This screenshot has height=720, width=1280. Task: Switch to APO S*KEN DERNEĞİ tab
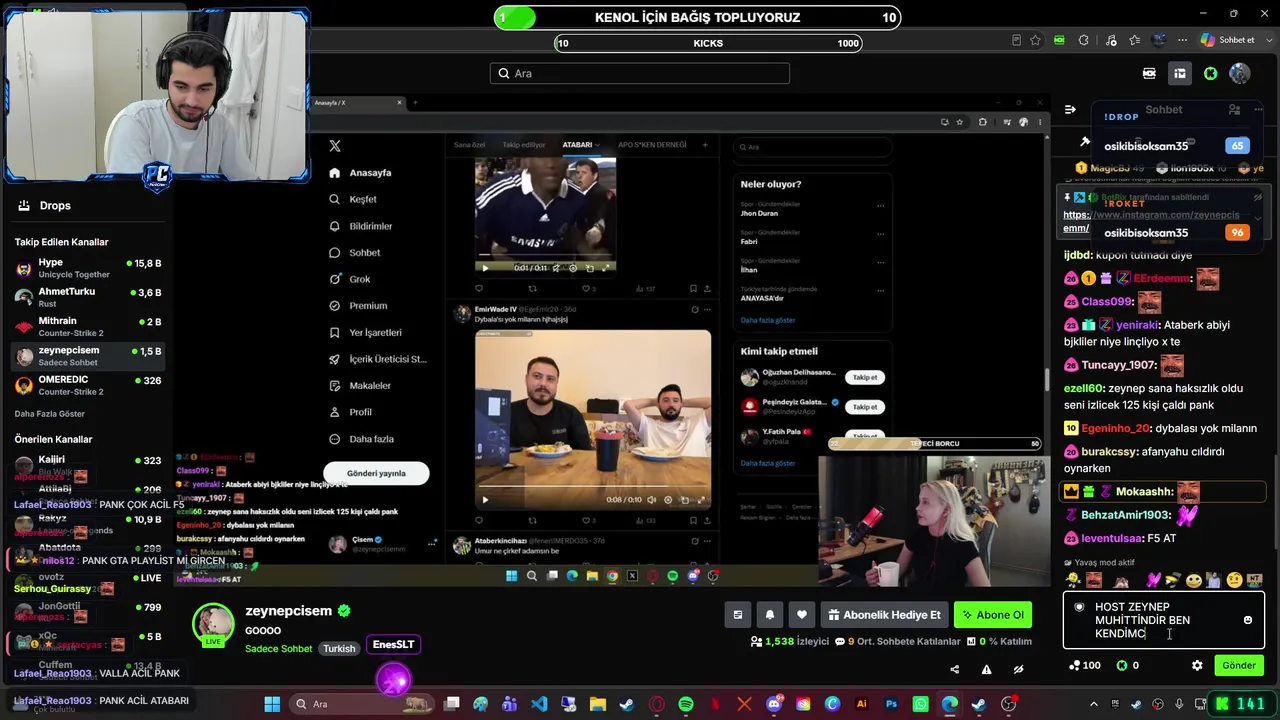coord(652,145)
